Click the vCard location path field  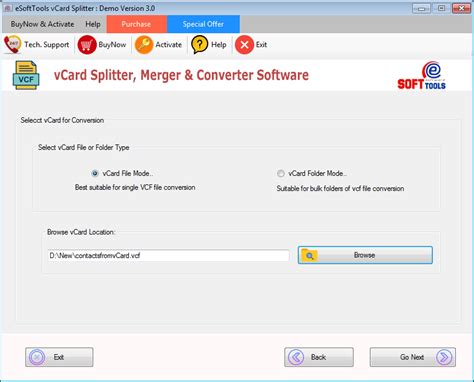pyautogui.click(x=168, y=256)
